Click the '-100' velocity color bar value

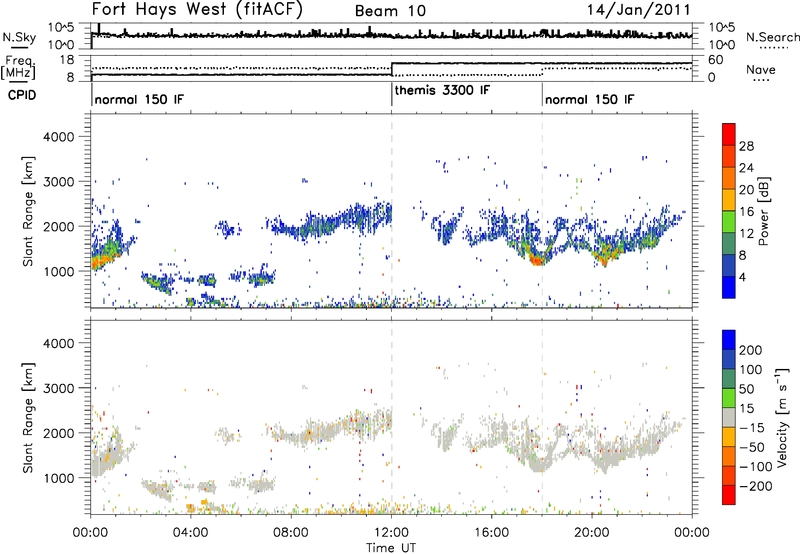tap(756, 467)
